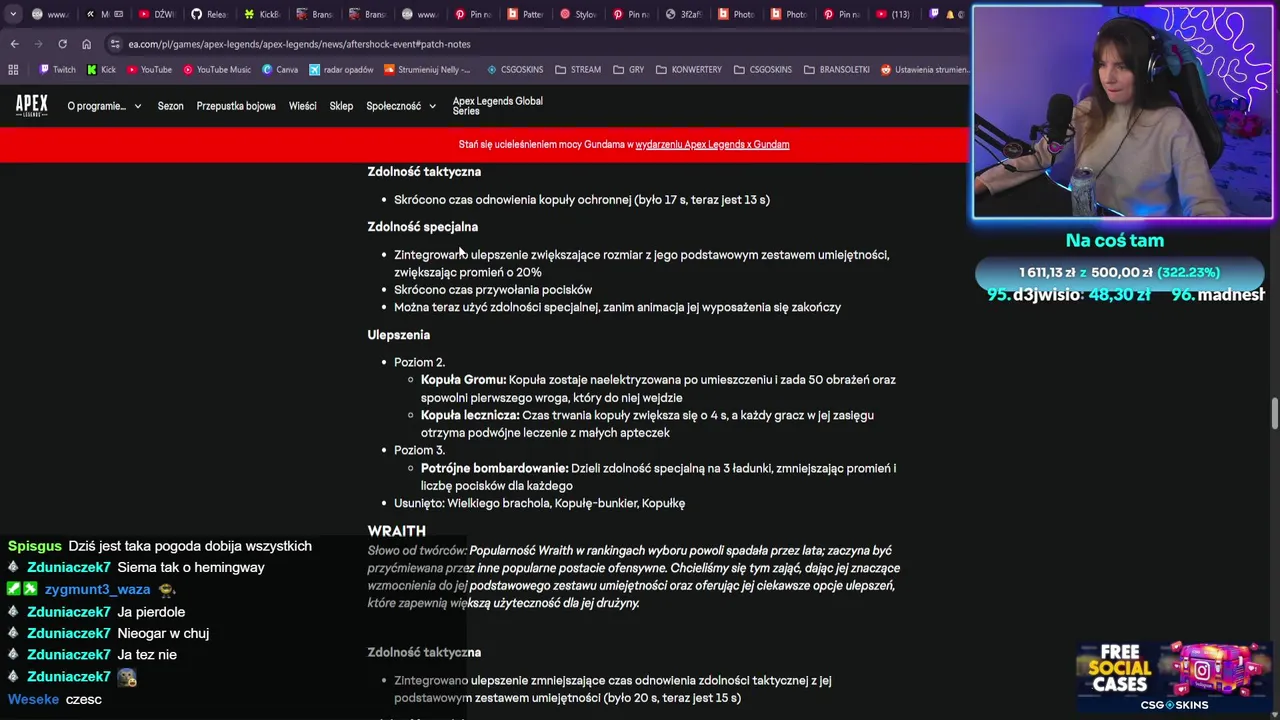Open the Sezon menu item

(170, 106)
